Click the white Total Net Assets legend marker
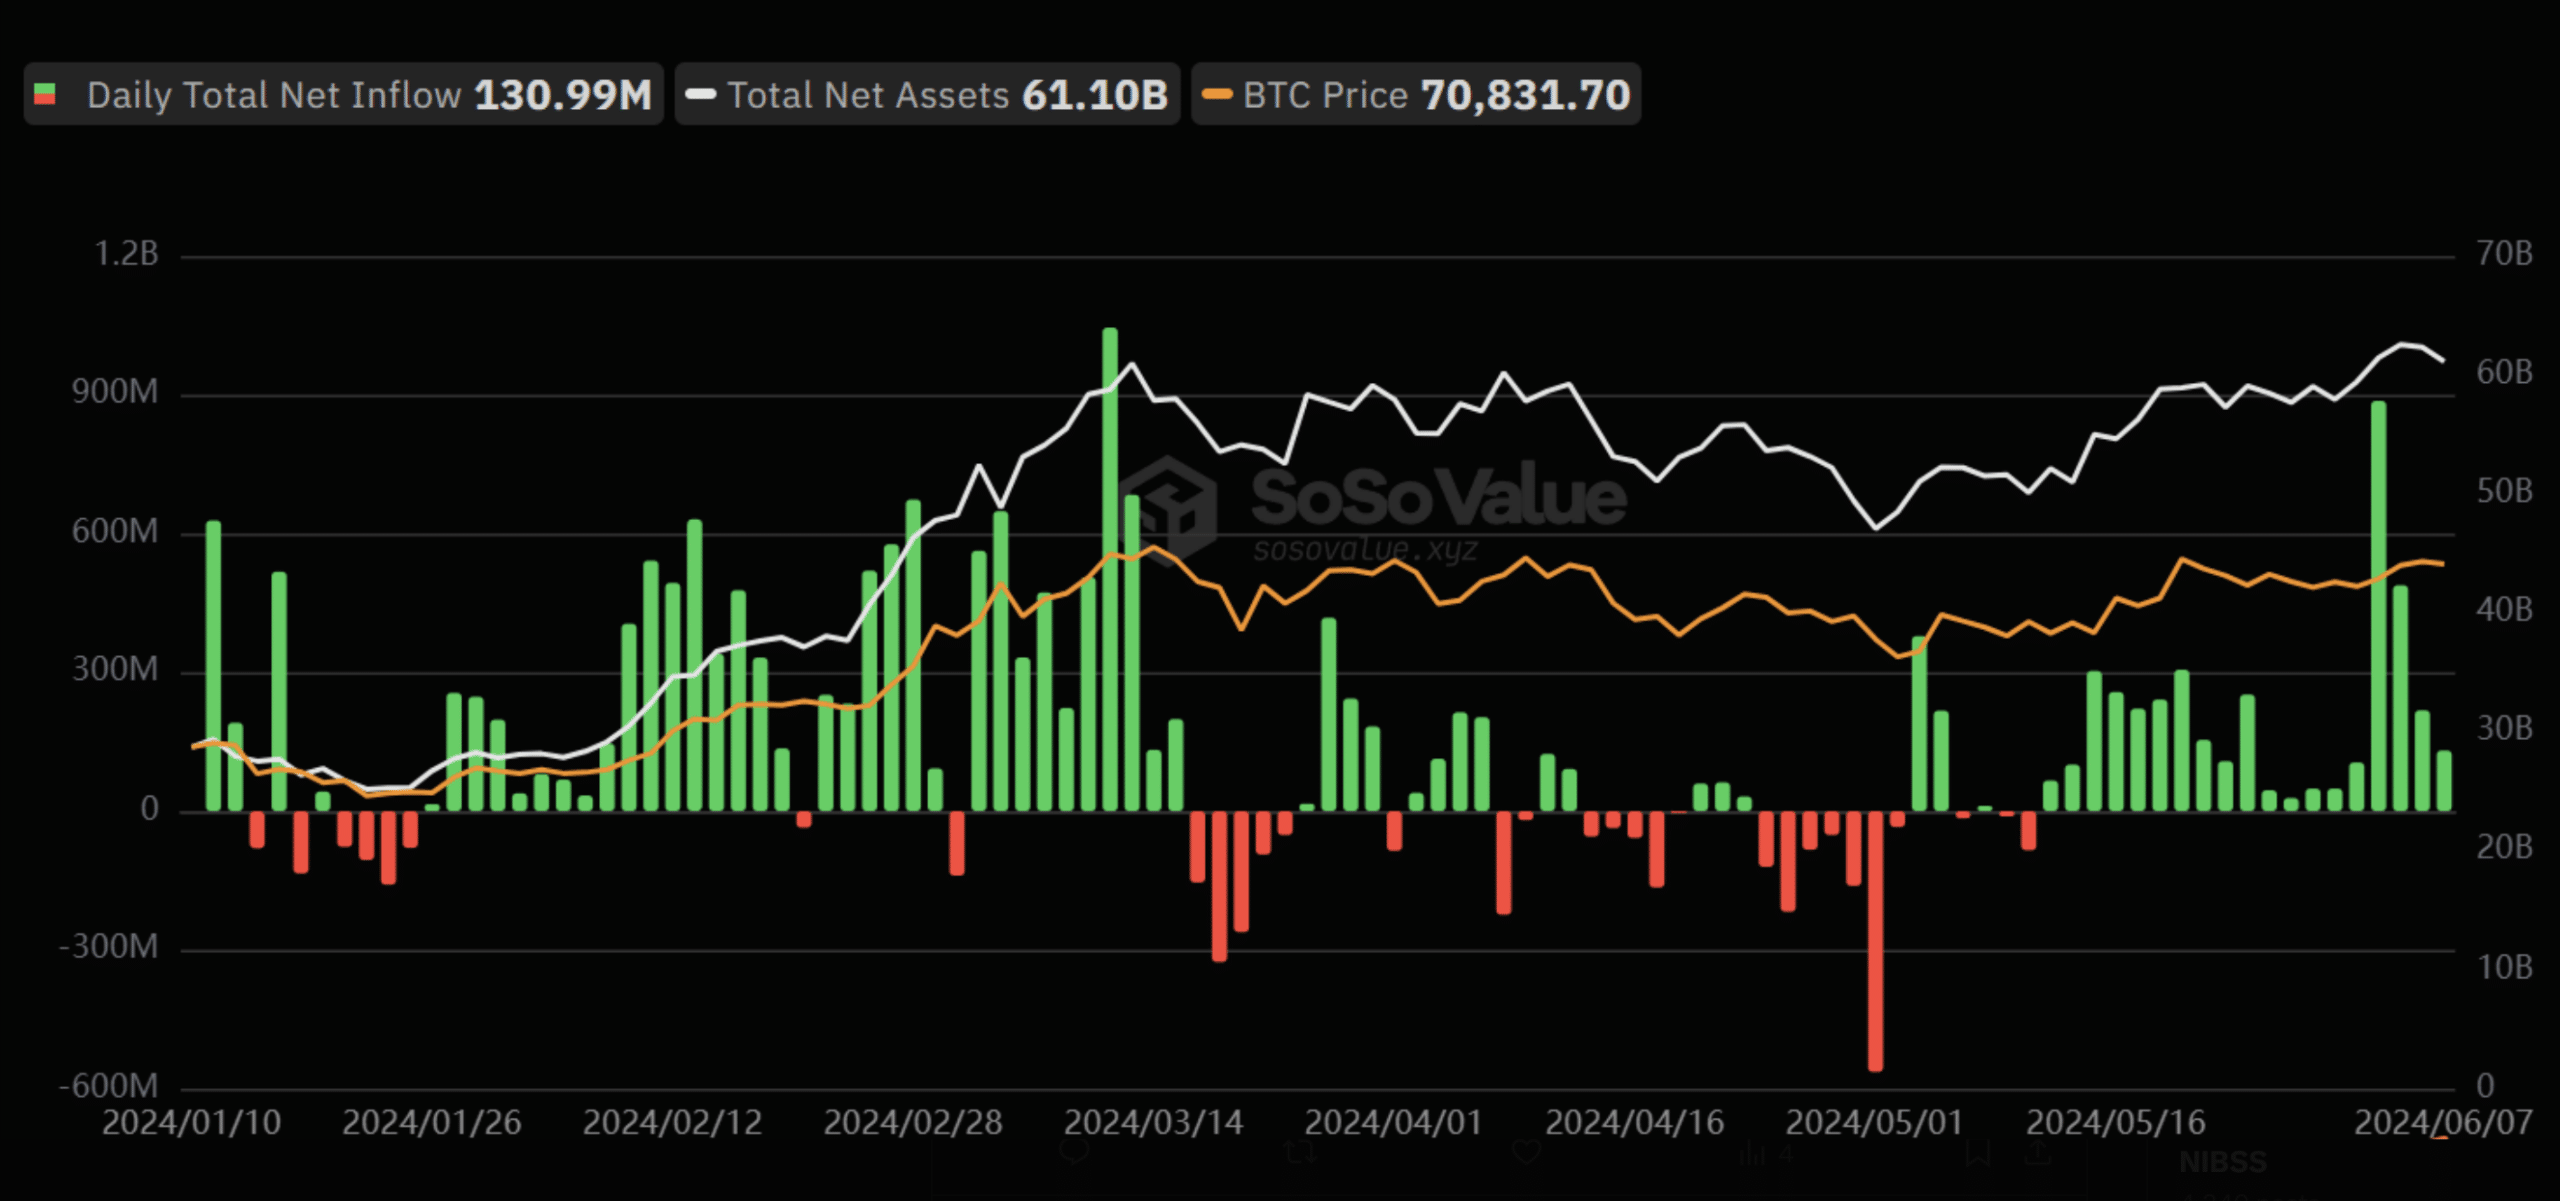The height and width of the screenshot is (1201, 2560). point(701,95)
